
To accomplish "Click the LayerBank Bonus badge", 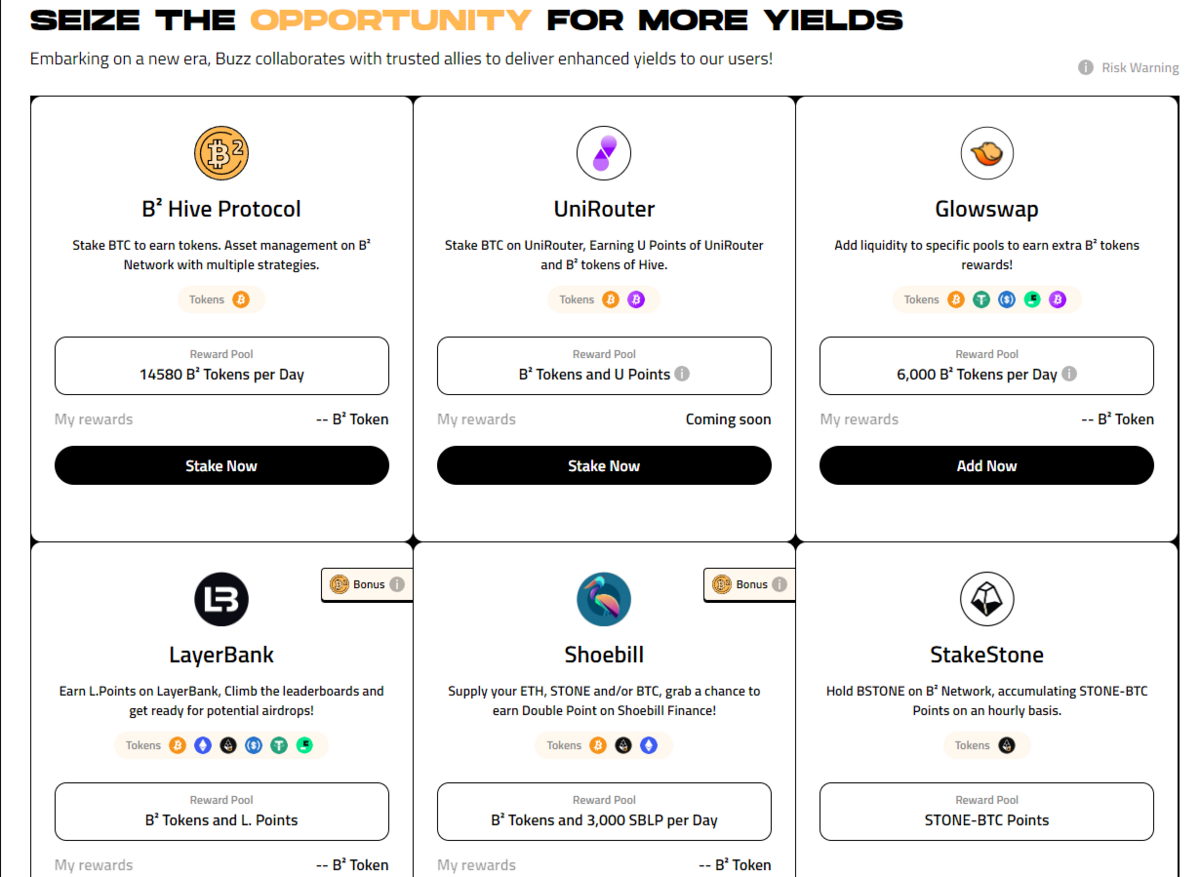I will (x=366, y=584).
